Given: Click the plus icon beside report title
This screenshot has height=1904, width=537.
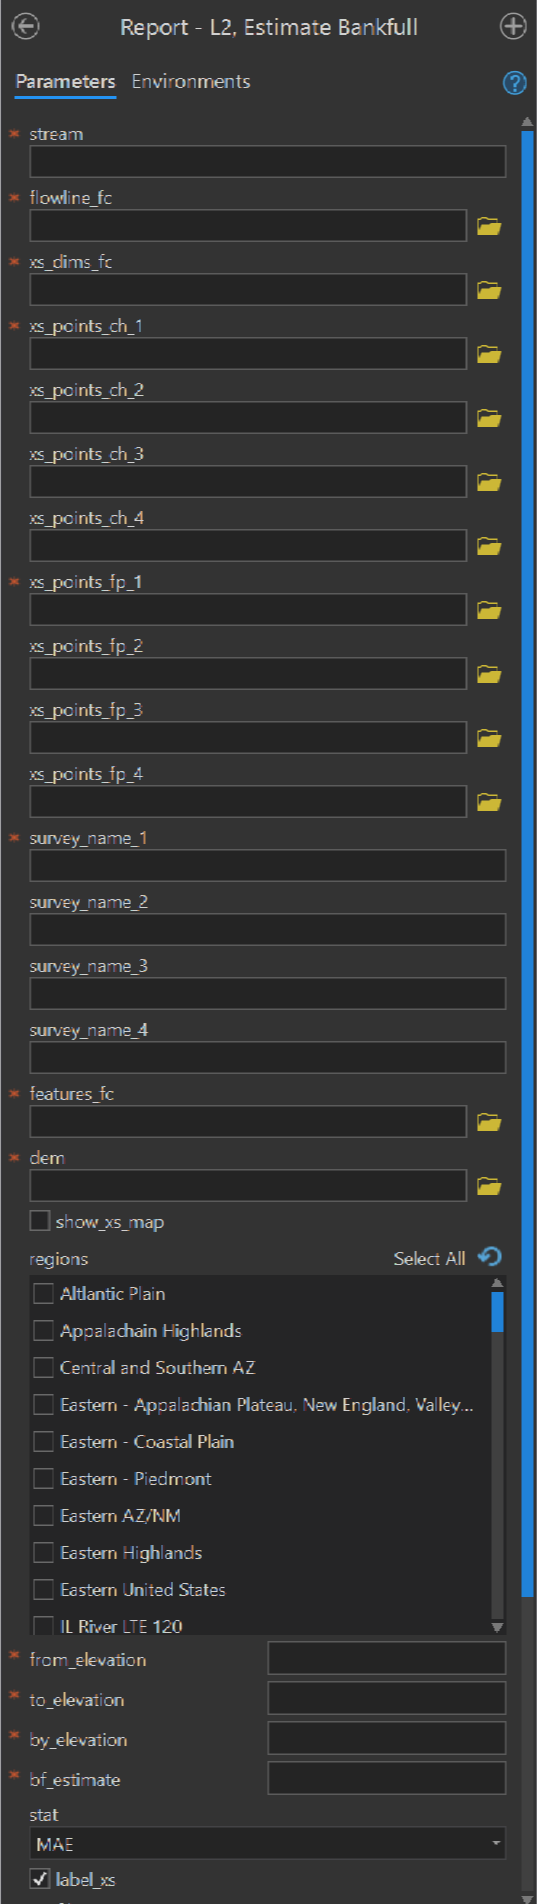Looking at the screenshot, I should [513, 27].
